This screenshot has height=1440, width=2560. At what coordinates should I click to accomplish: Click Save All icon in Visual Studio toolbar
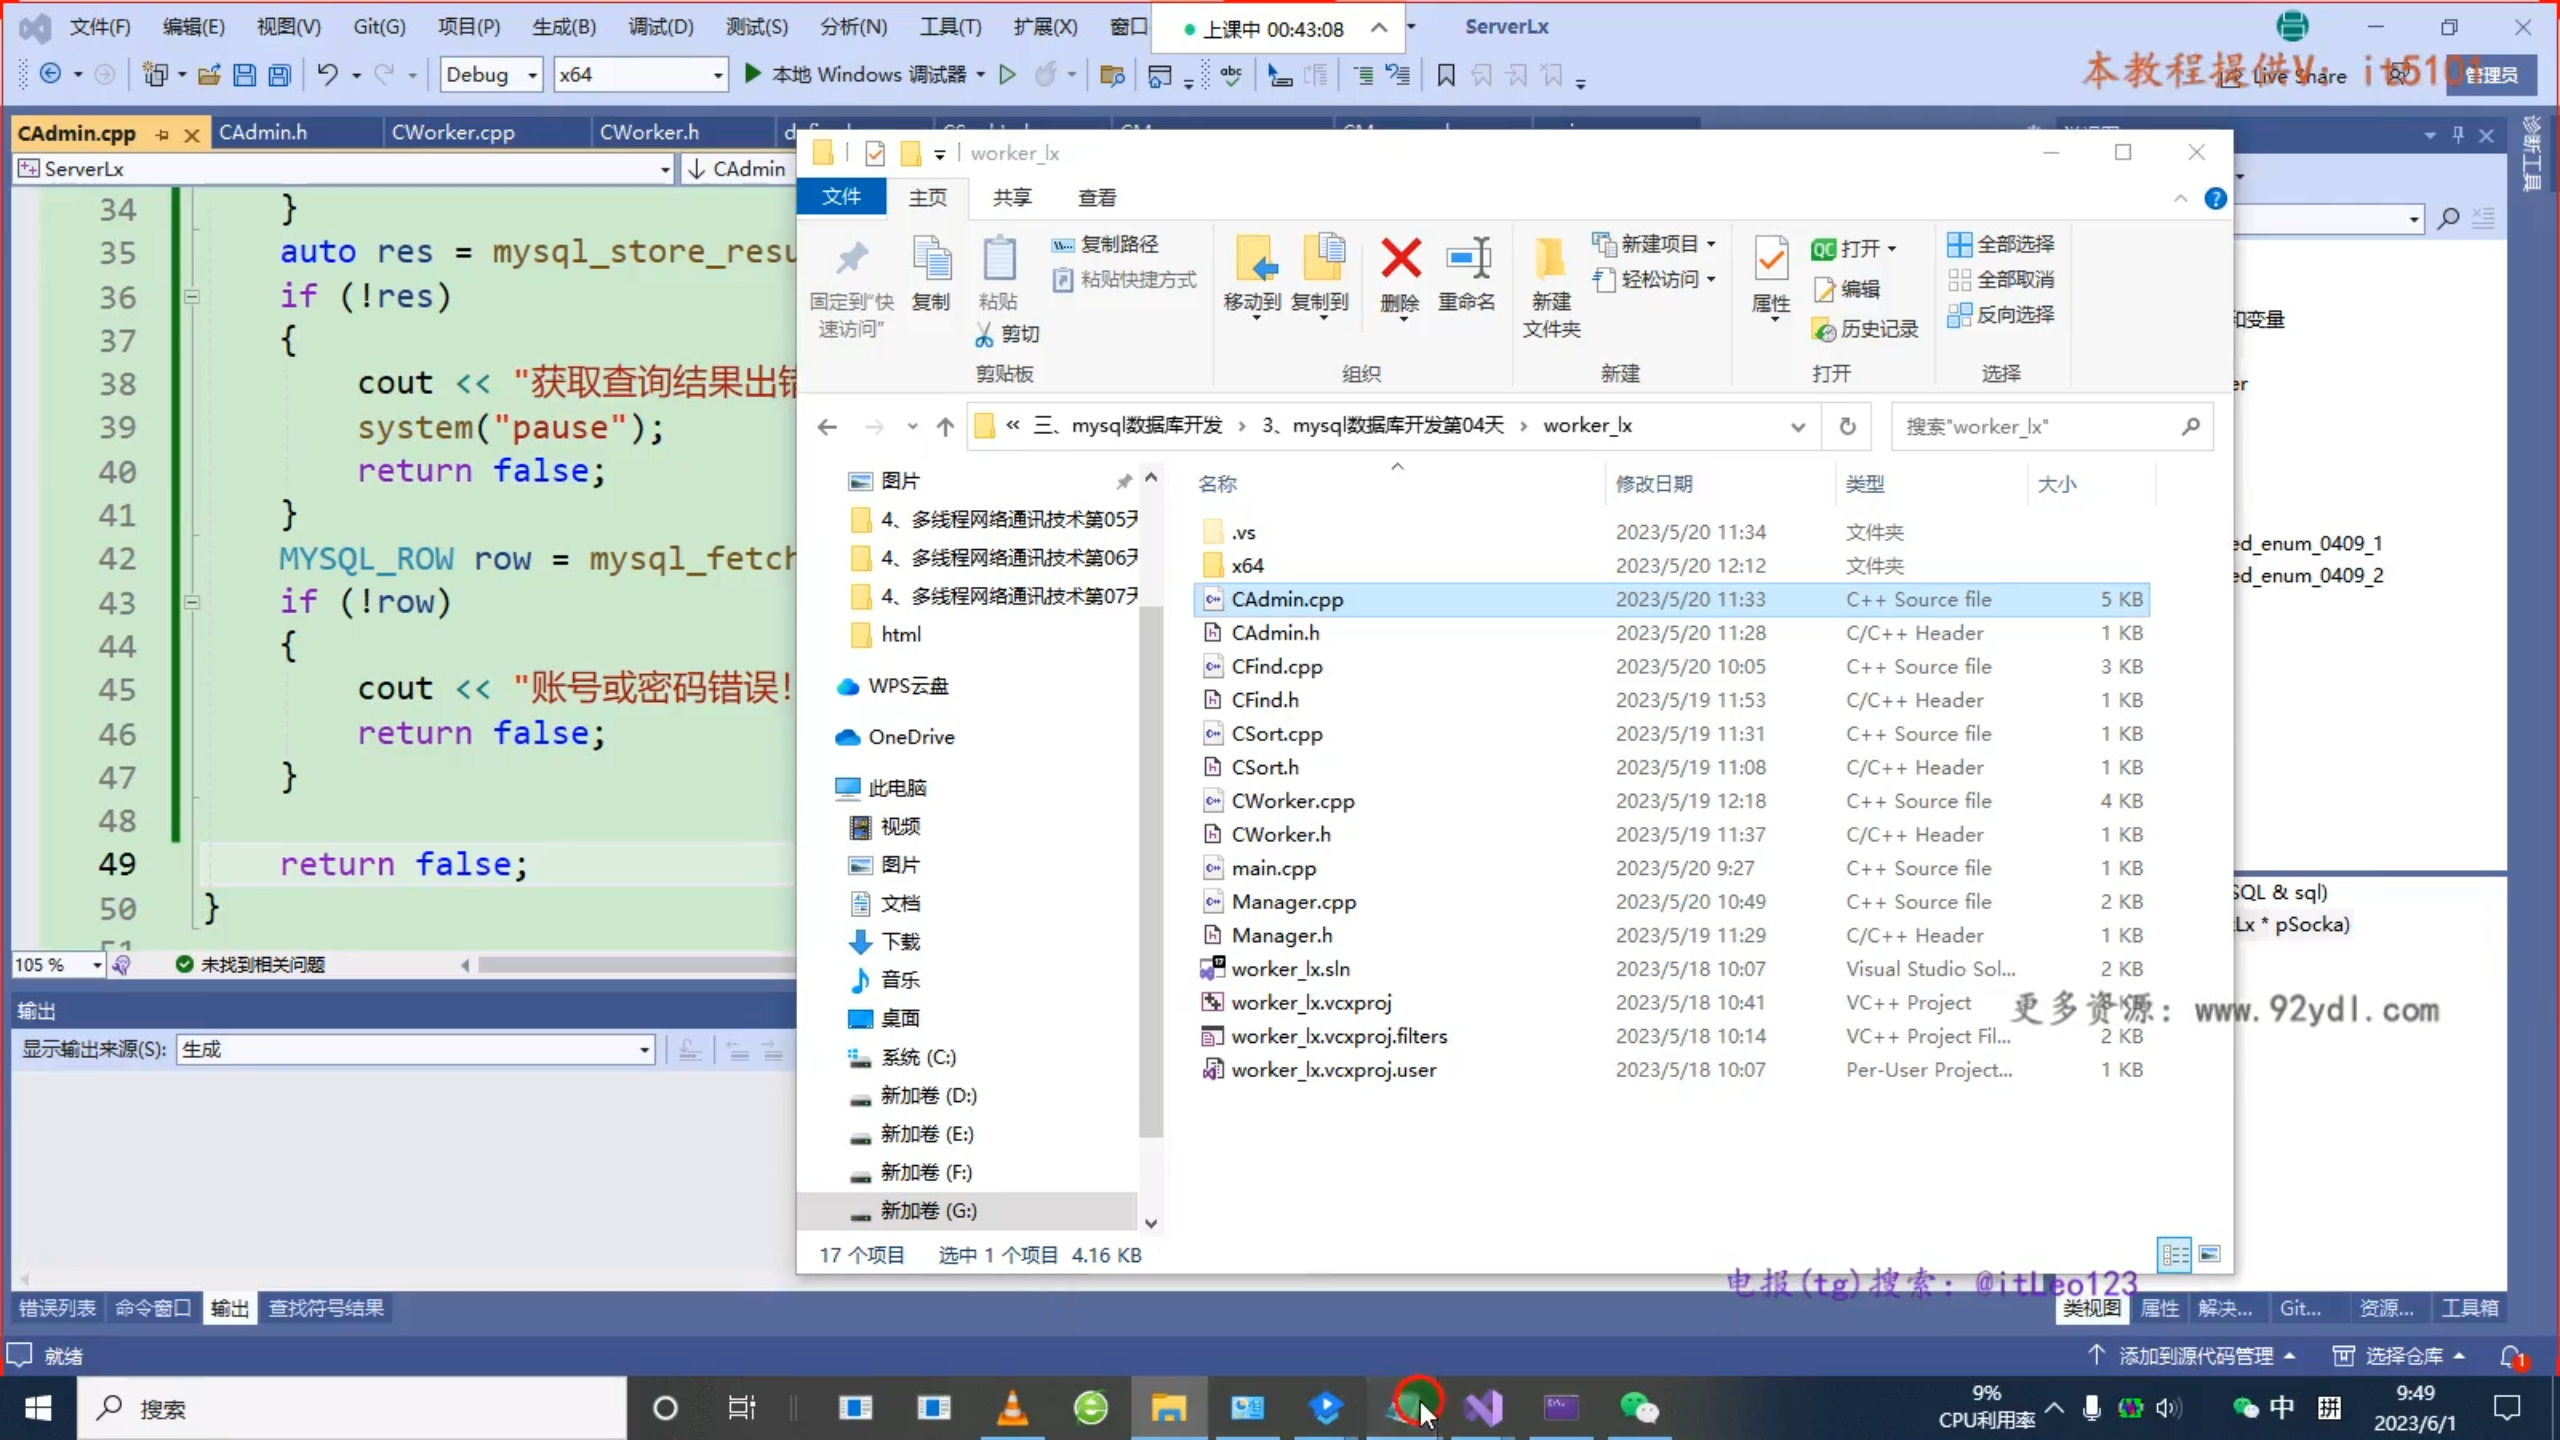pos(281,75)
